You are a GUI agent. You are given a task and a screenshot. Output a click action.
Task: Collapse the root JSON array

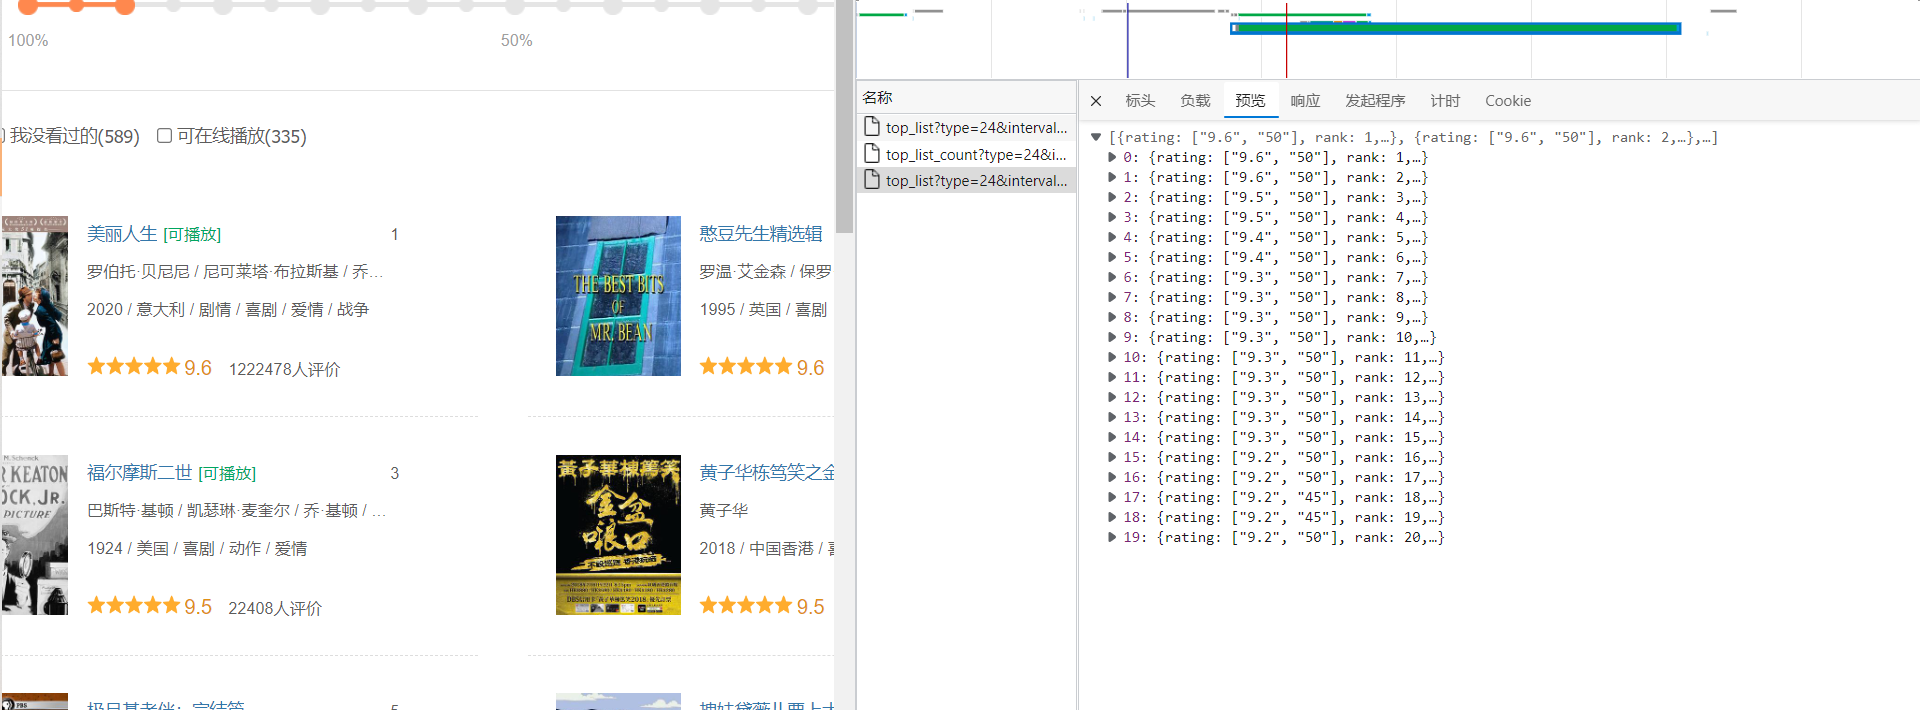[x=1096, y=137]
